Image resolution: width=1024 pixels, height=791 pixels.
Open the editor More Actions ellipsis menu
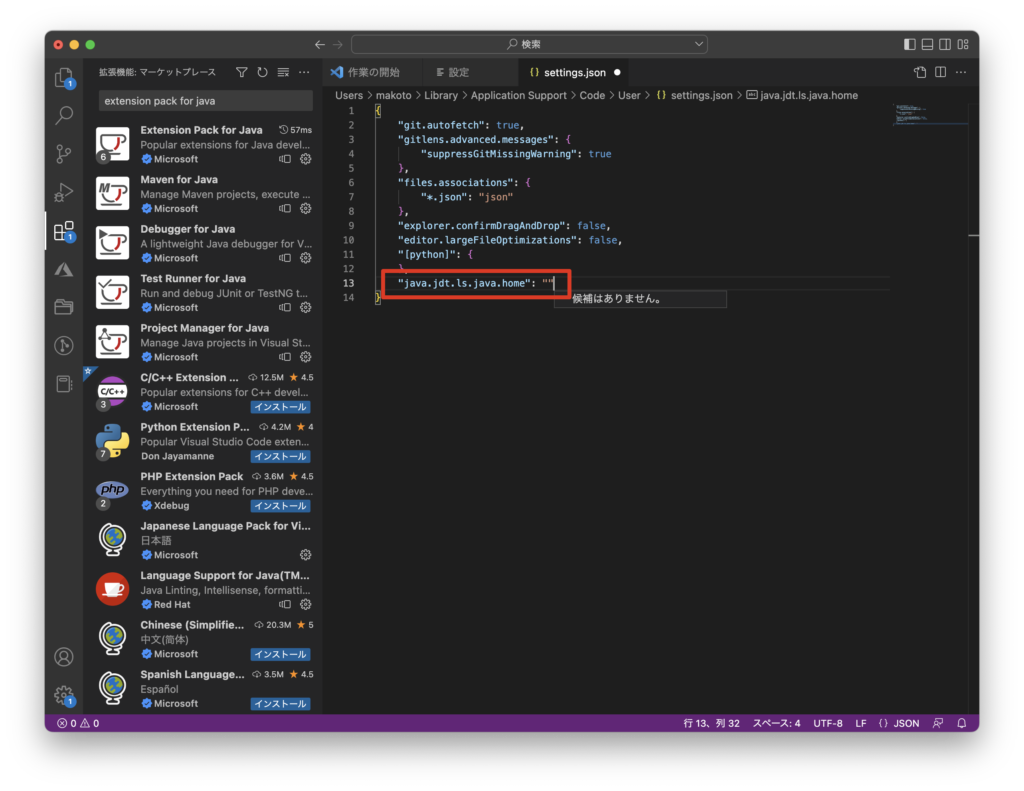click(x=961, y=73)
